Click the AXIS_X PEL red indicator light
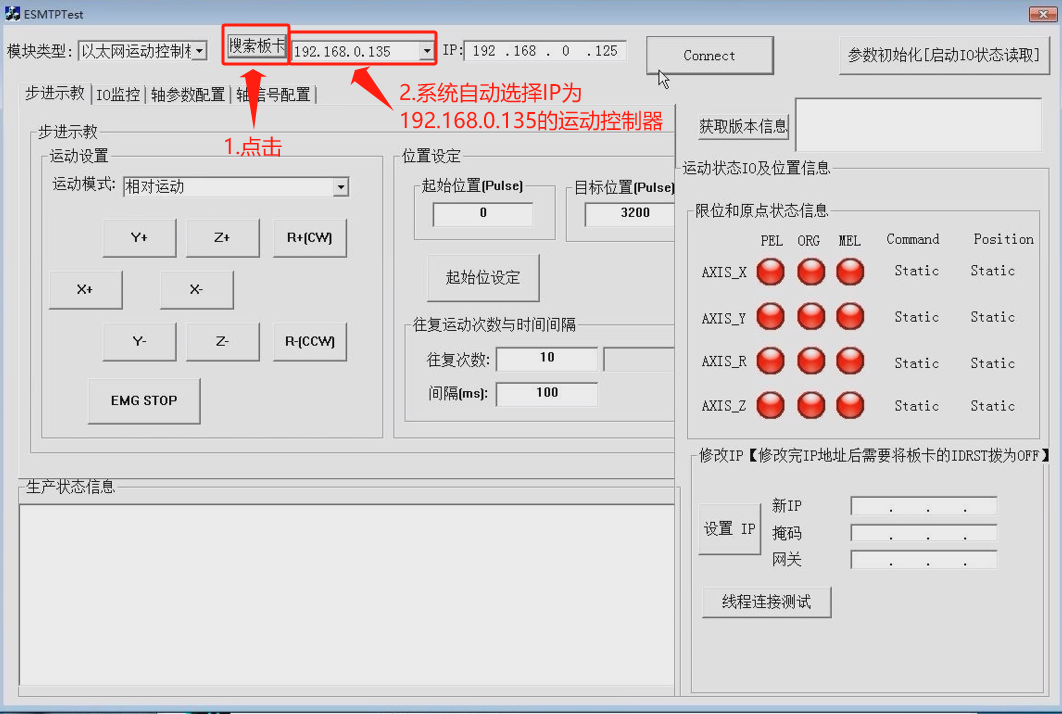The width and height of the screenshot is (1062, 714). (771, 271)
